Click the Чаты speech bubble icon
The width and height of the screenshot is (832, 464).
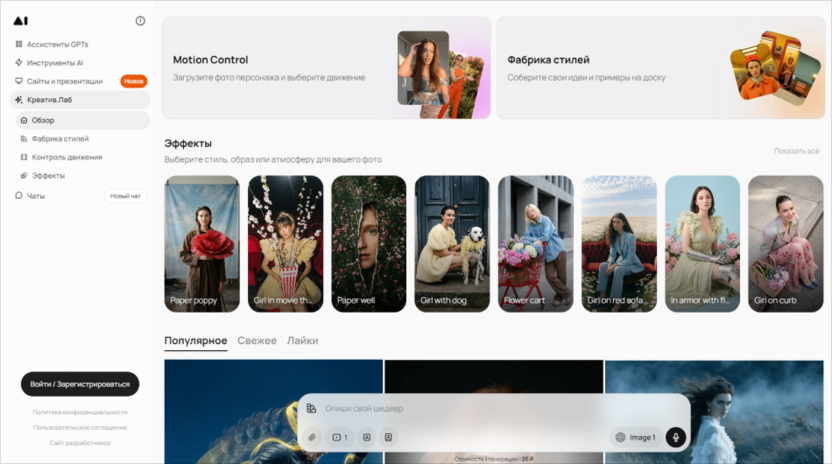19,196
